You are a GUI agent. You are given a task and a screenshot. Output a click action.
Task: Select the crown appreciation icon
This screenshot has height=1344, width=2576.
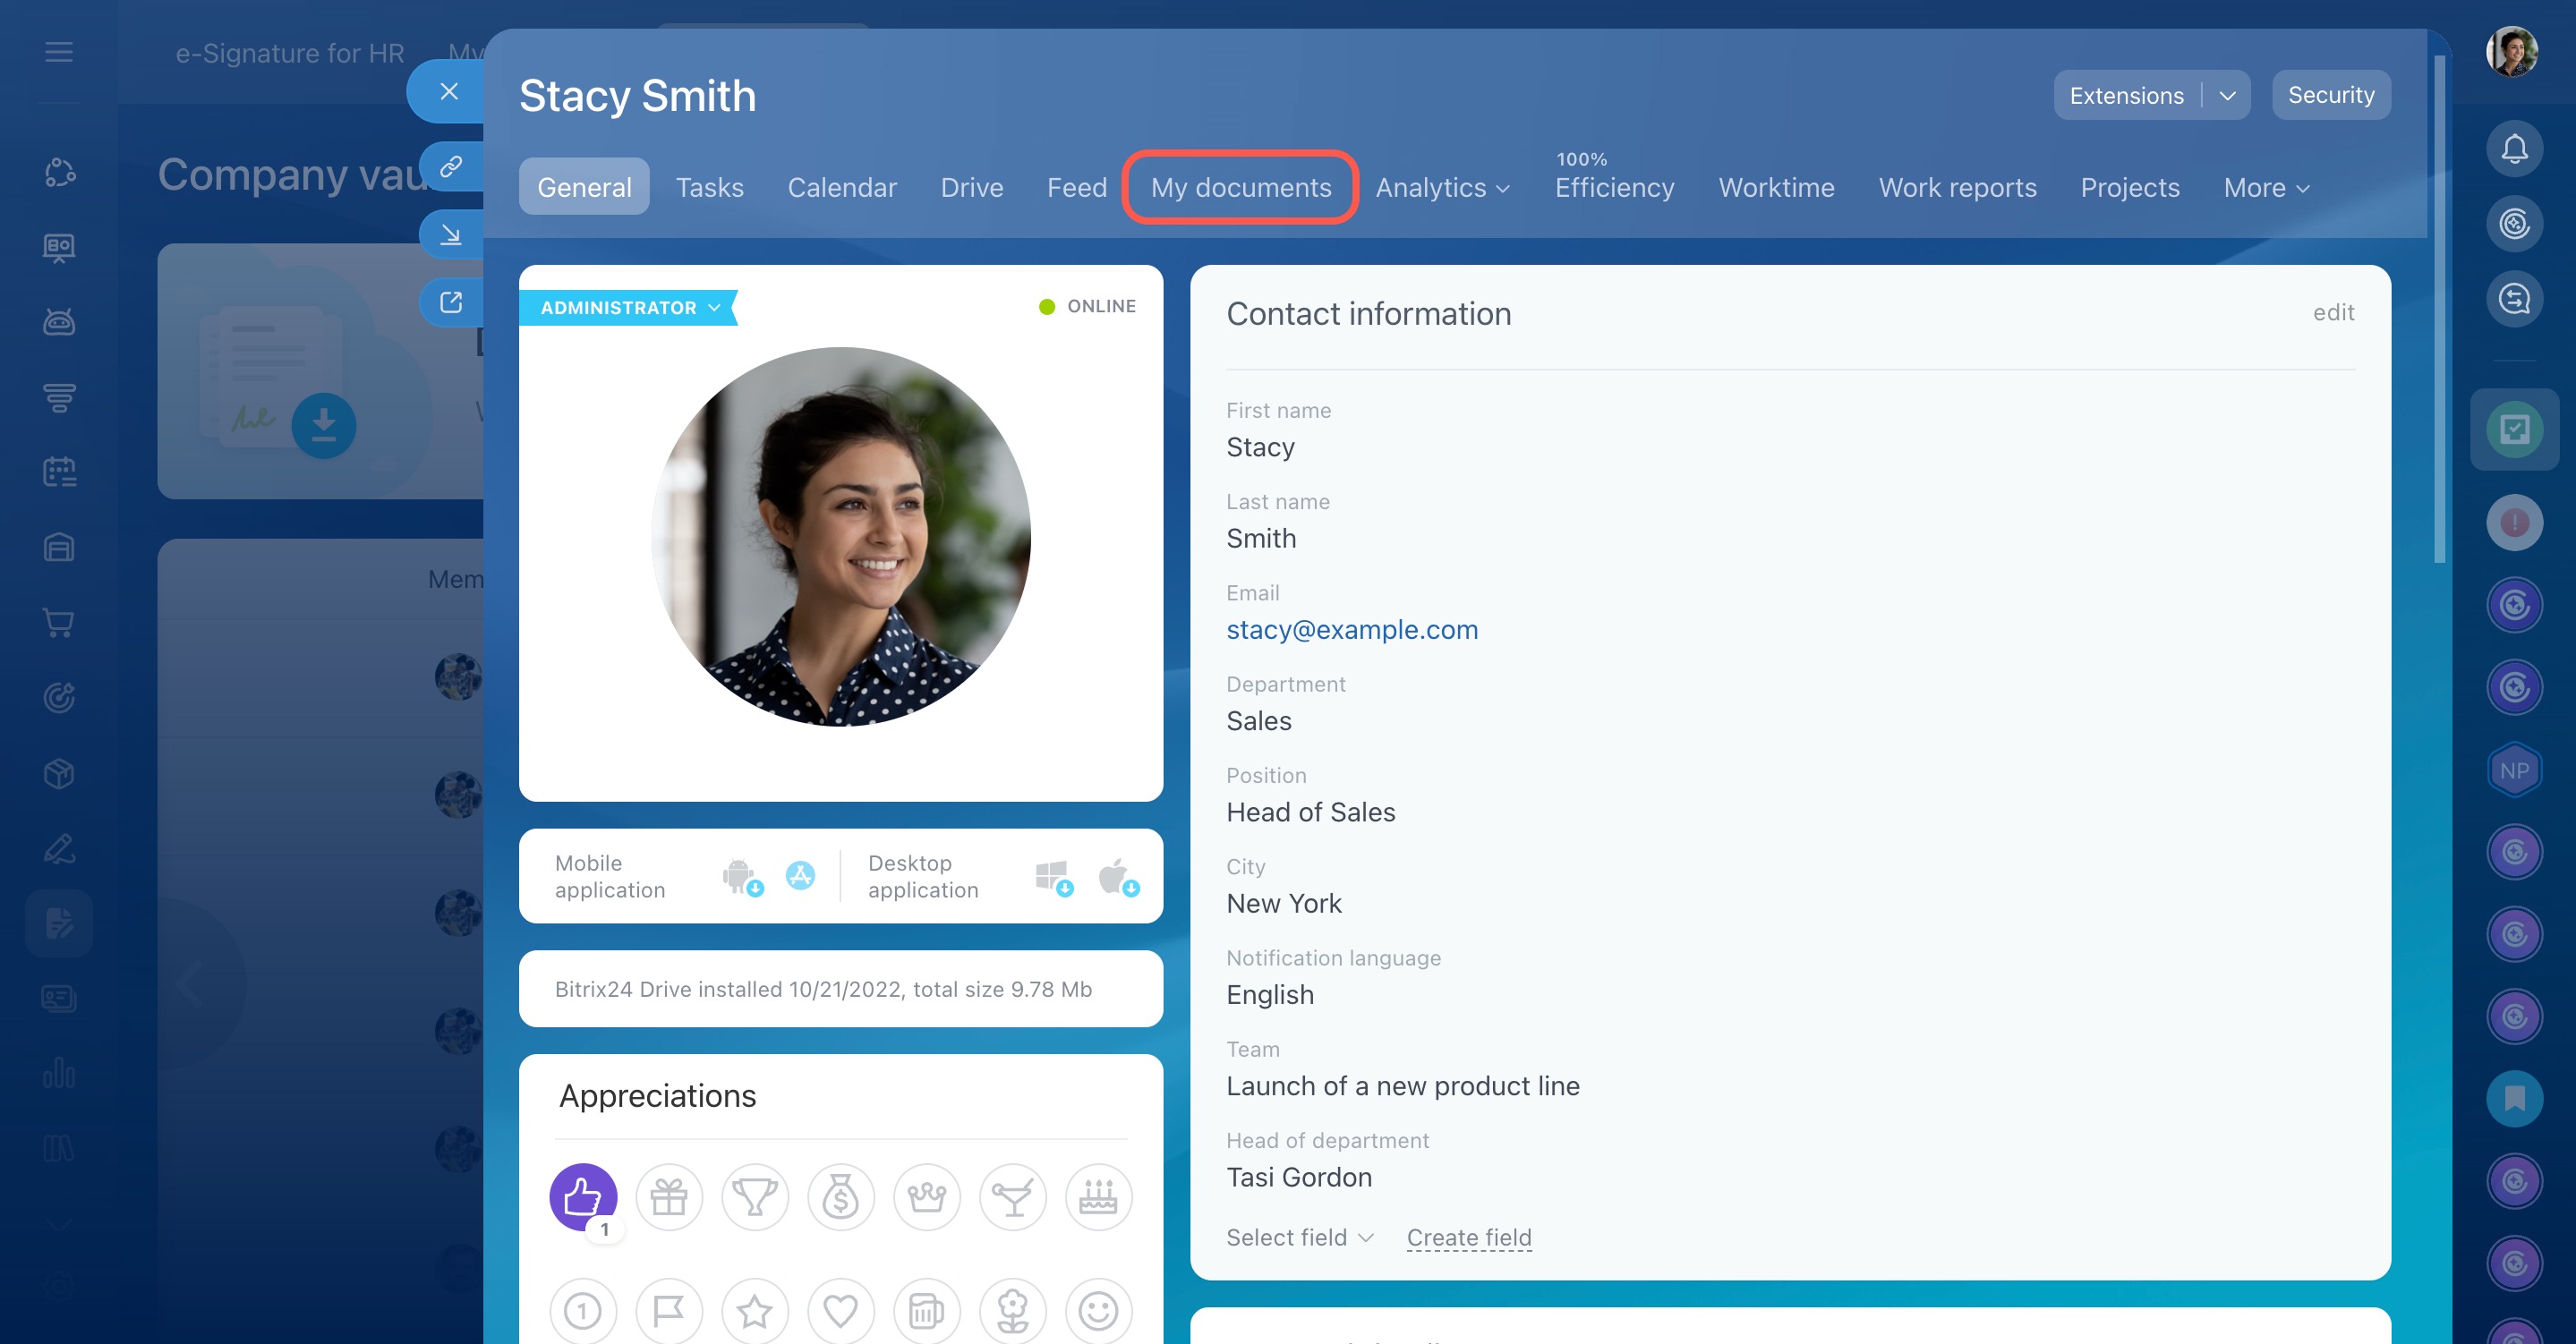coord(927,1197)
